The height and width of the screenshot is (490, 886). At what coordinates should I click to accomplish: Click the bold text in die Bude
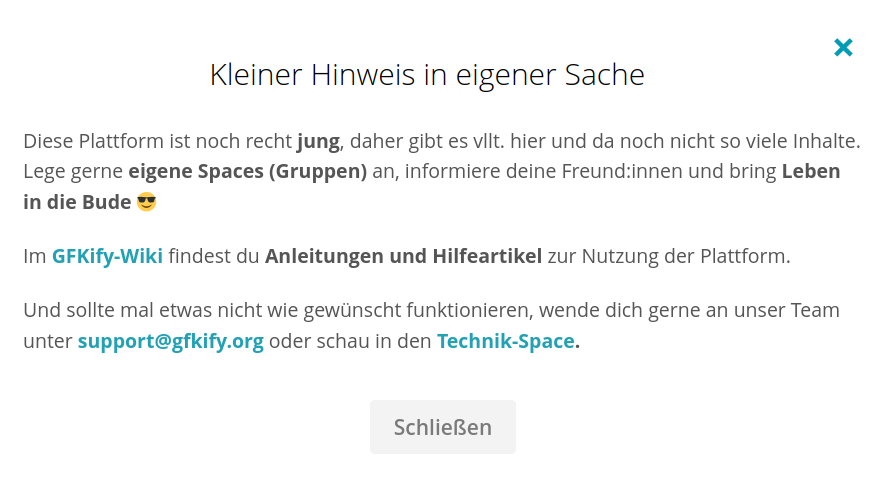click(x=77, y=202)
